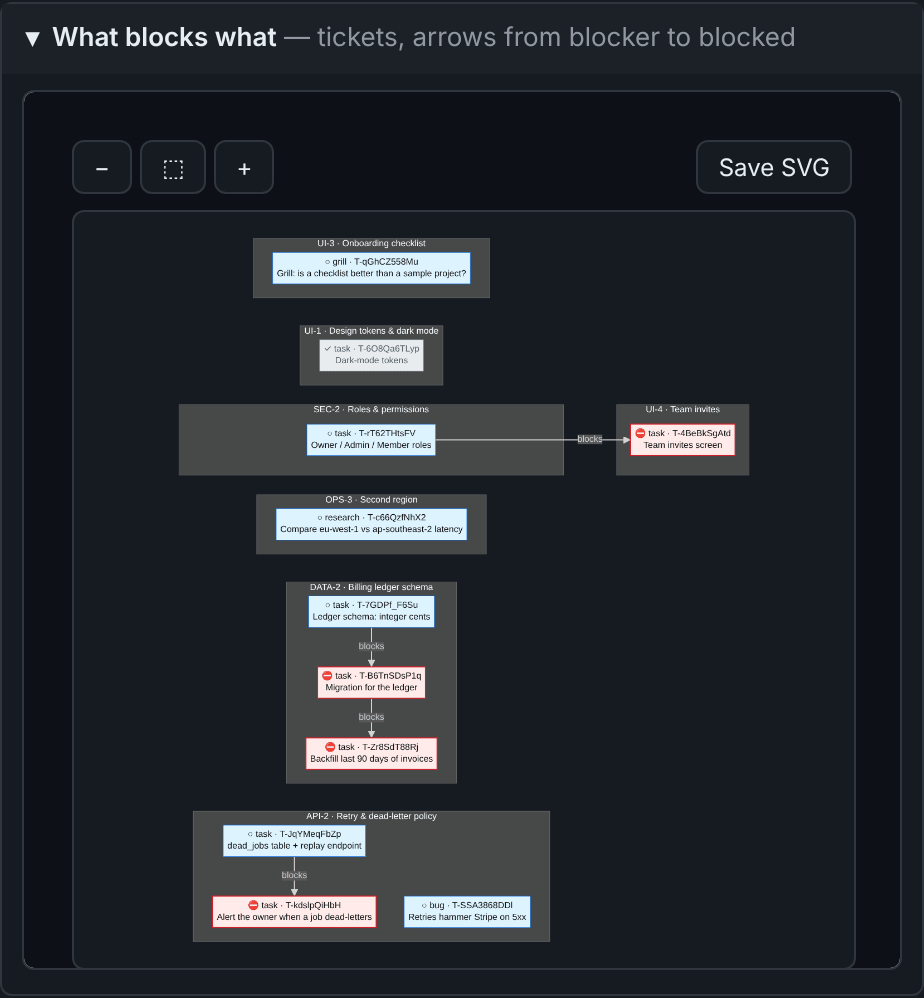Select the Team invites screen node
Screen dimensions: 924x998
point(683,440)
